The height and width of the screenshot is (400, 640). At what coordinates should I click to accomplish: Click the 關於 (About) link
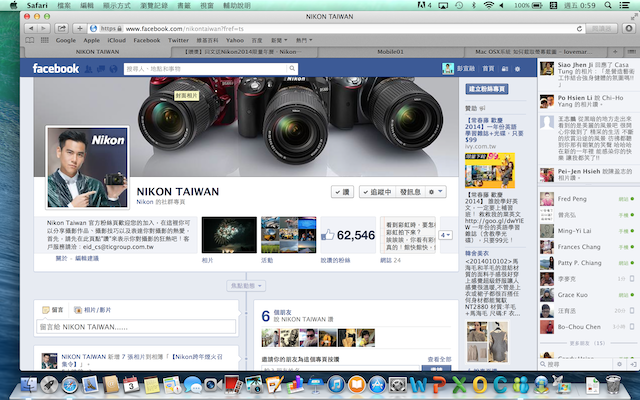61,258
